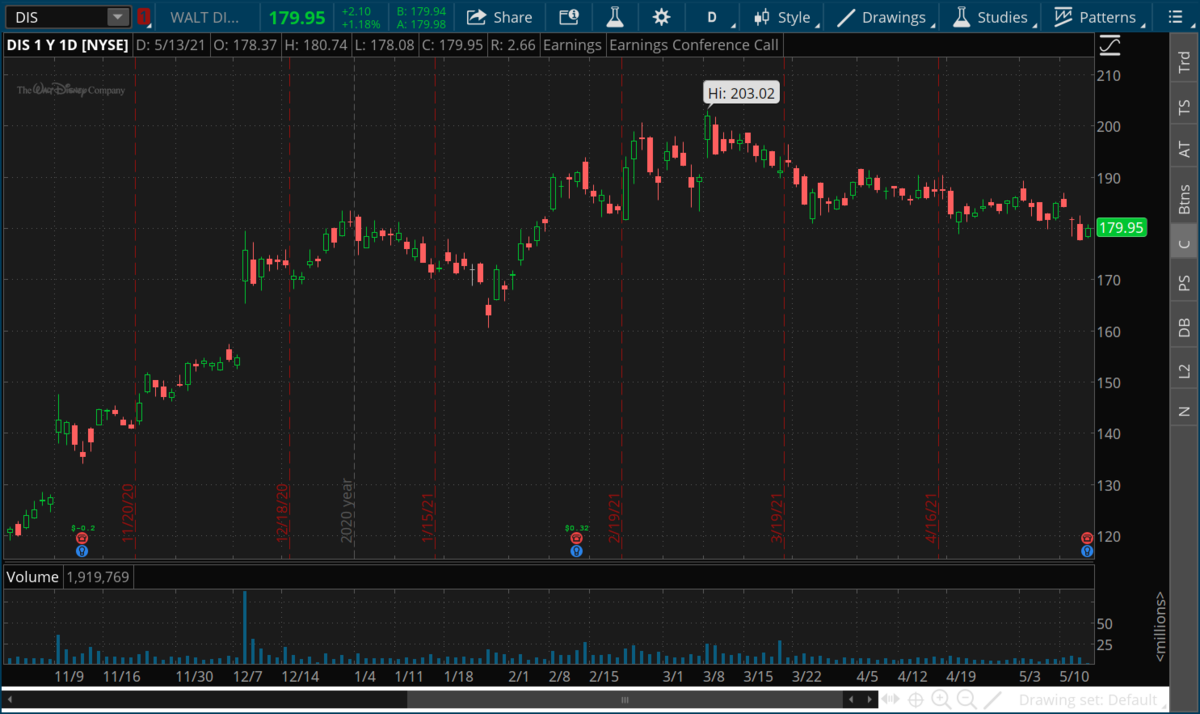Image resolution: width=1200 pixels, height=714 pixels.
Task: Open the Trd side tab
Action: 1184,63
